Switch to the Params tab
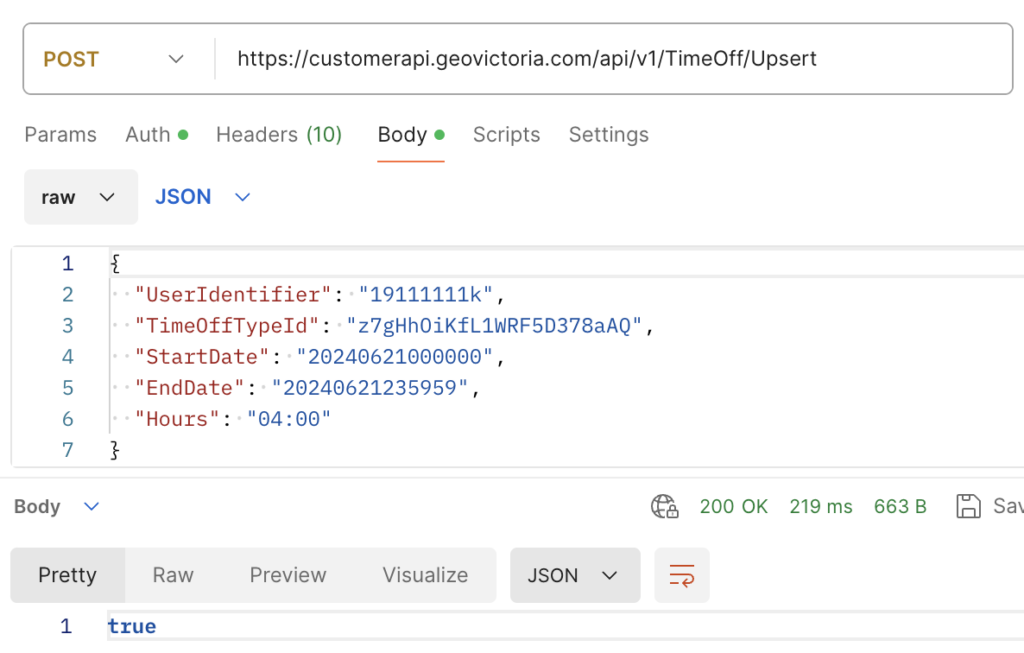The width and height of the screenshot is (1024, 653). coord(60,135)
